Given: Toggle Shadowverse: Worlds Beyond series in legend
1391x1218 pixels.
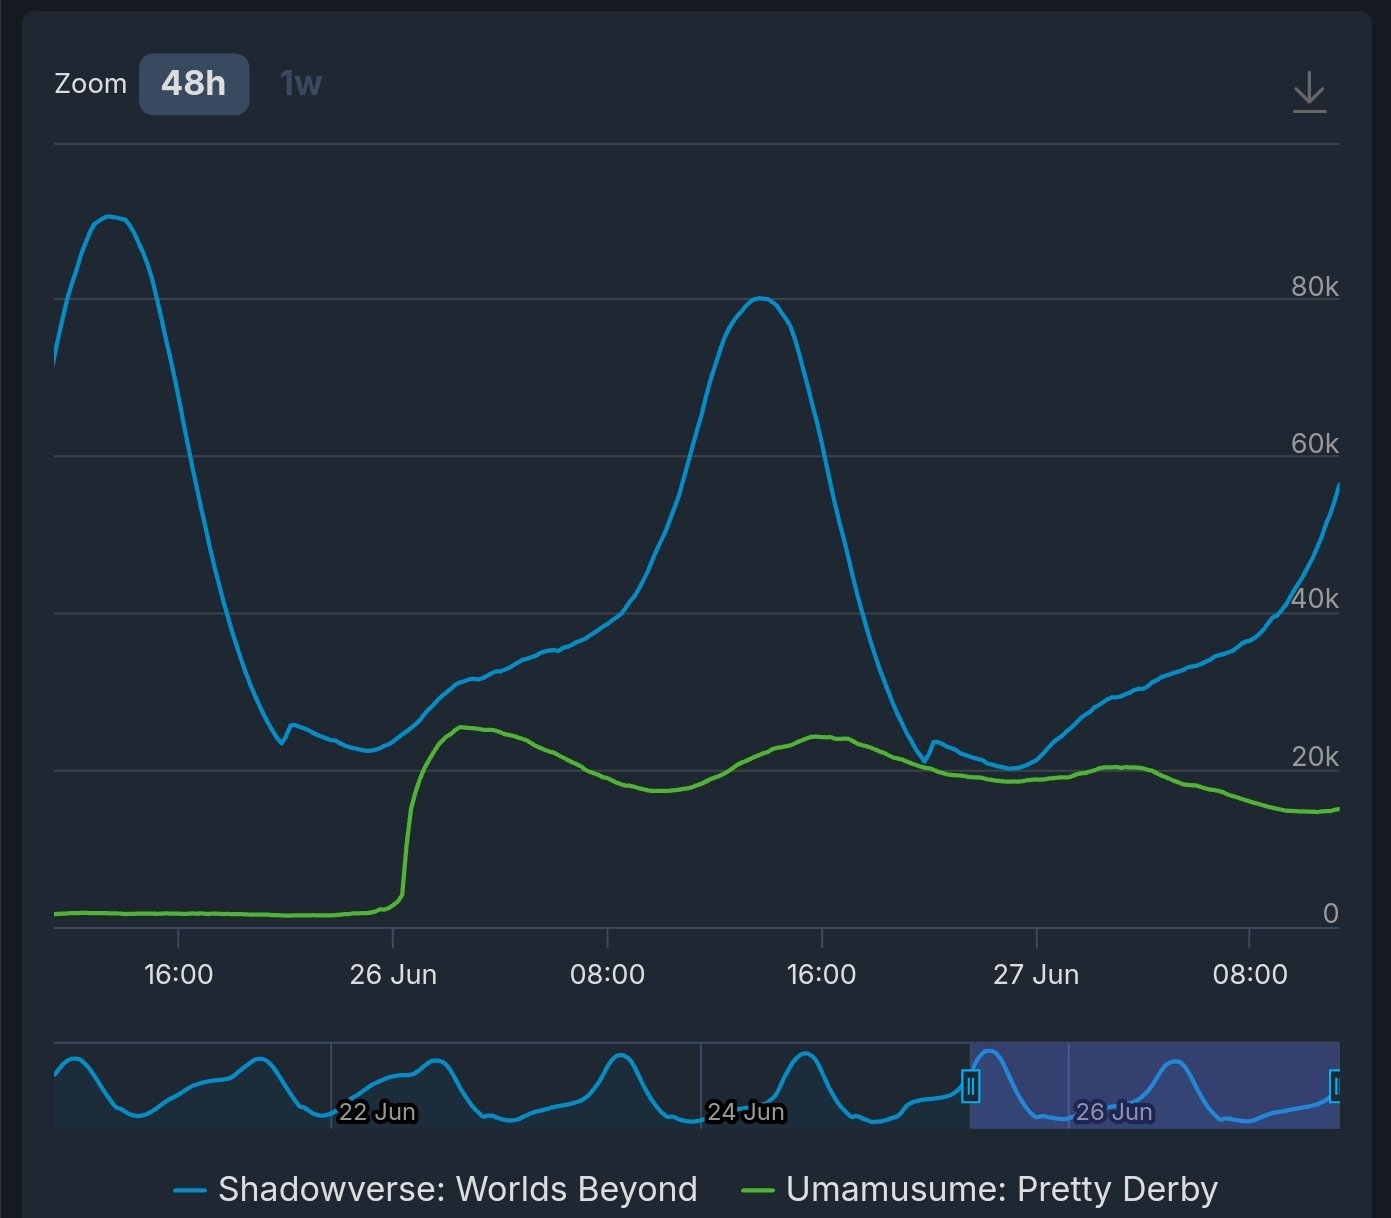Looking at the screenshot, I should click(x=436, y=1189).
